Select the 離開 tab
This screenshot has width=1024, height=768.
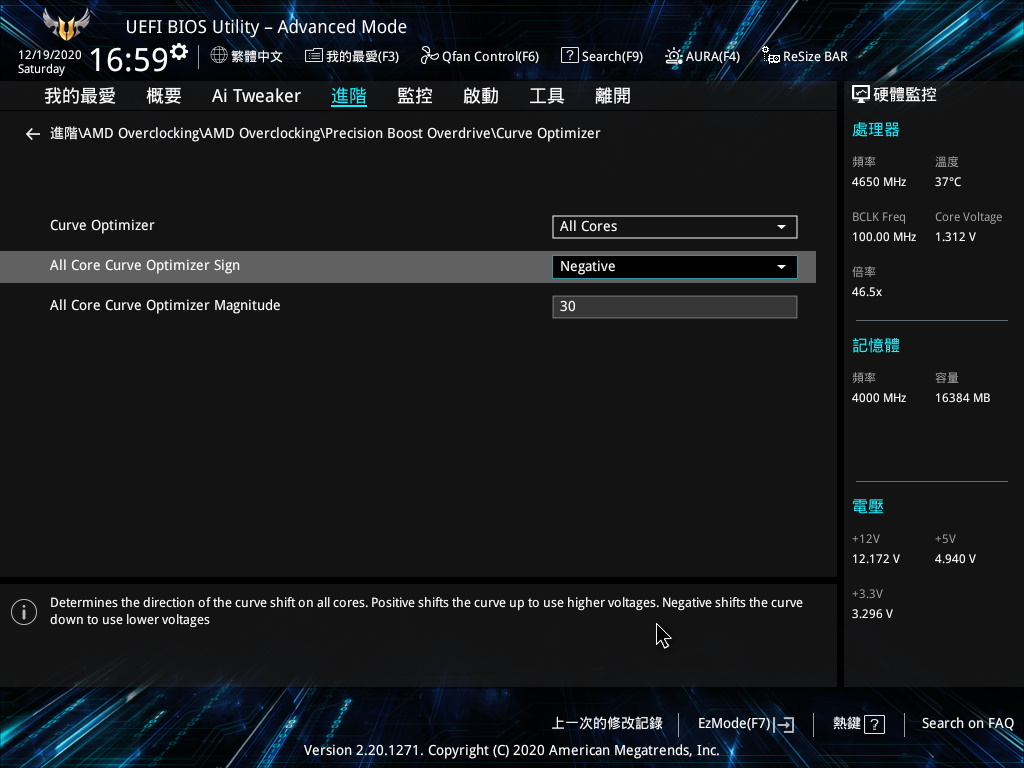613,96
